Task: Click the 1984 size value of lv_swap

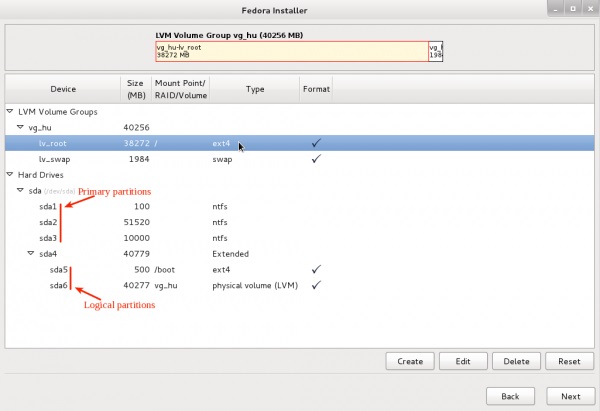Action: pos(139,159)
